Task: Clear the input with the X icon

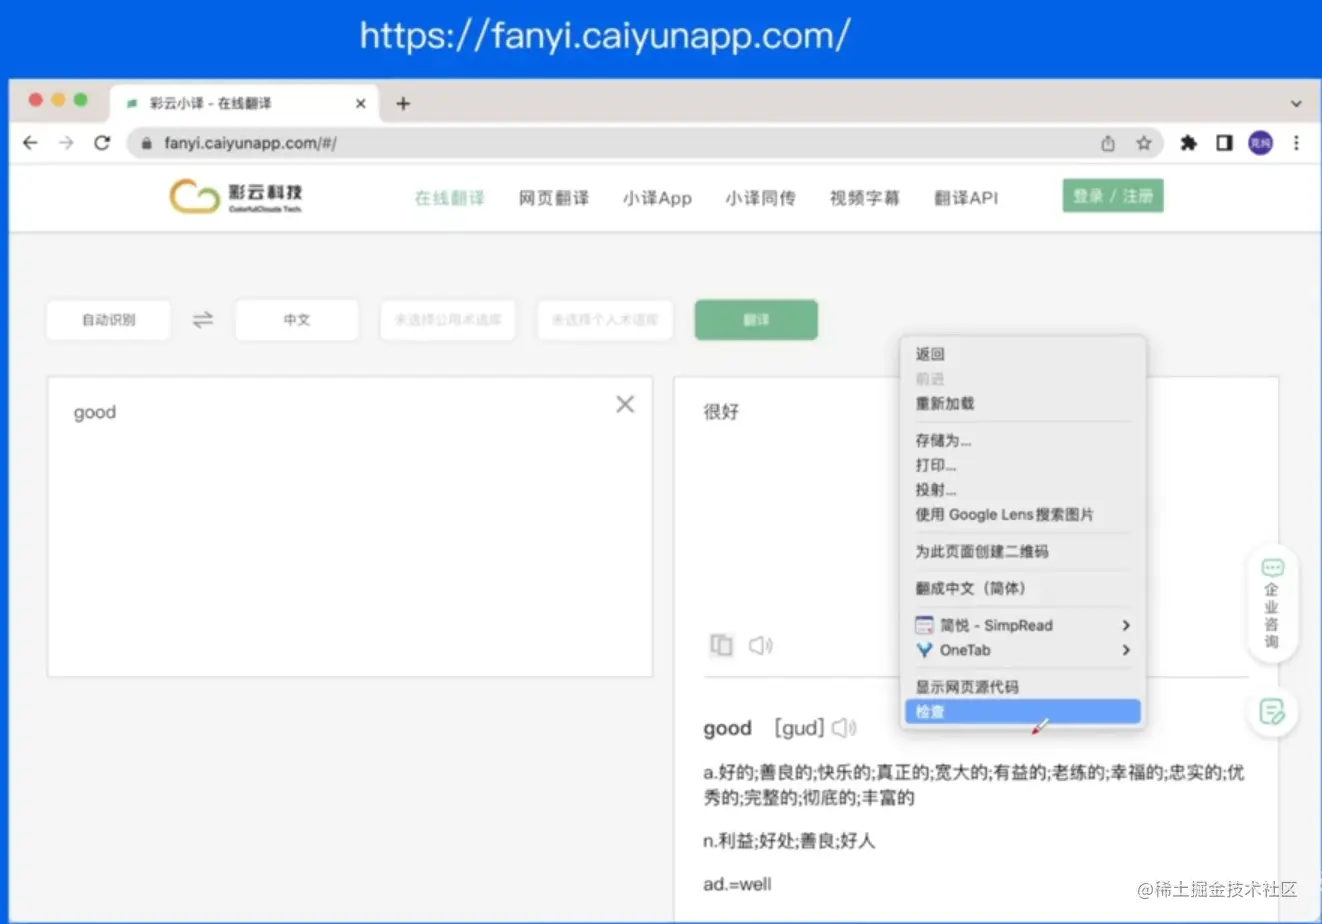Action: (x=625, y=404)
